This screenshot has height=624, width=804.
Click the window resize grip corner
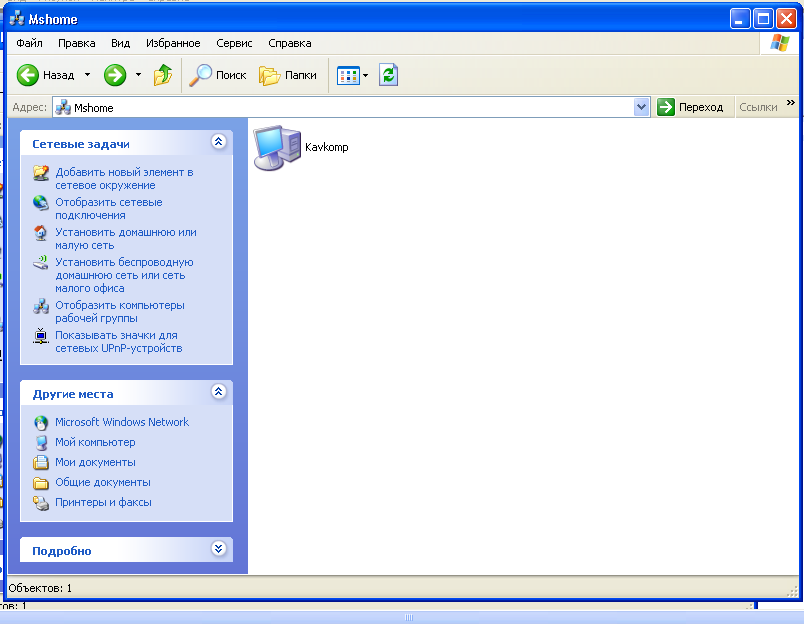click(x=792, y=591)
